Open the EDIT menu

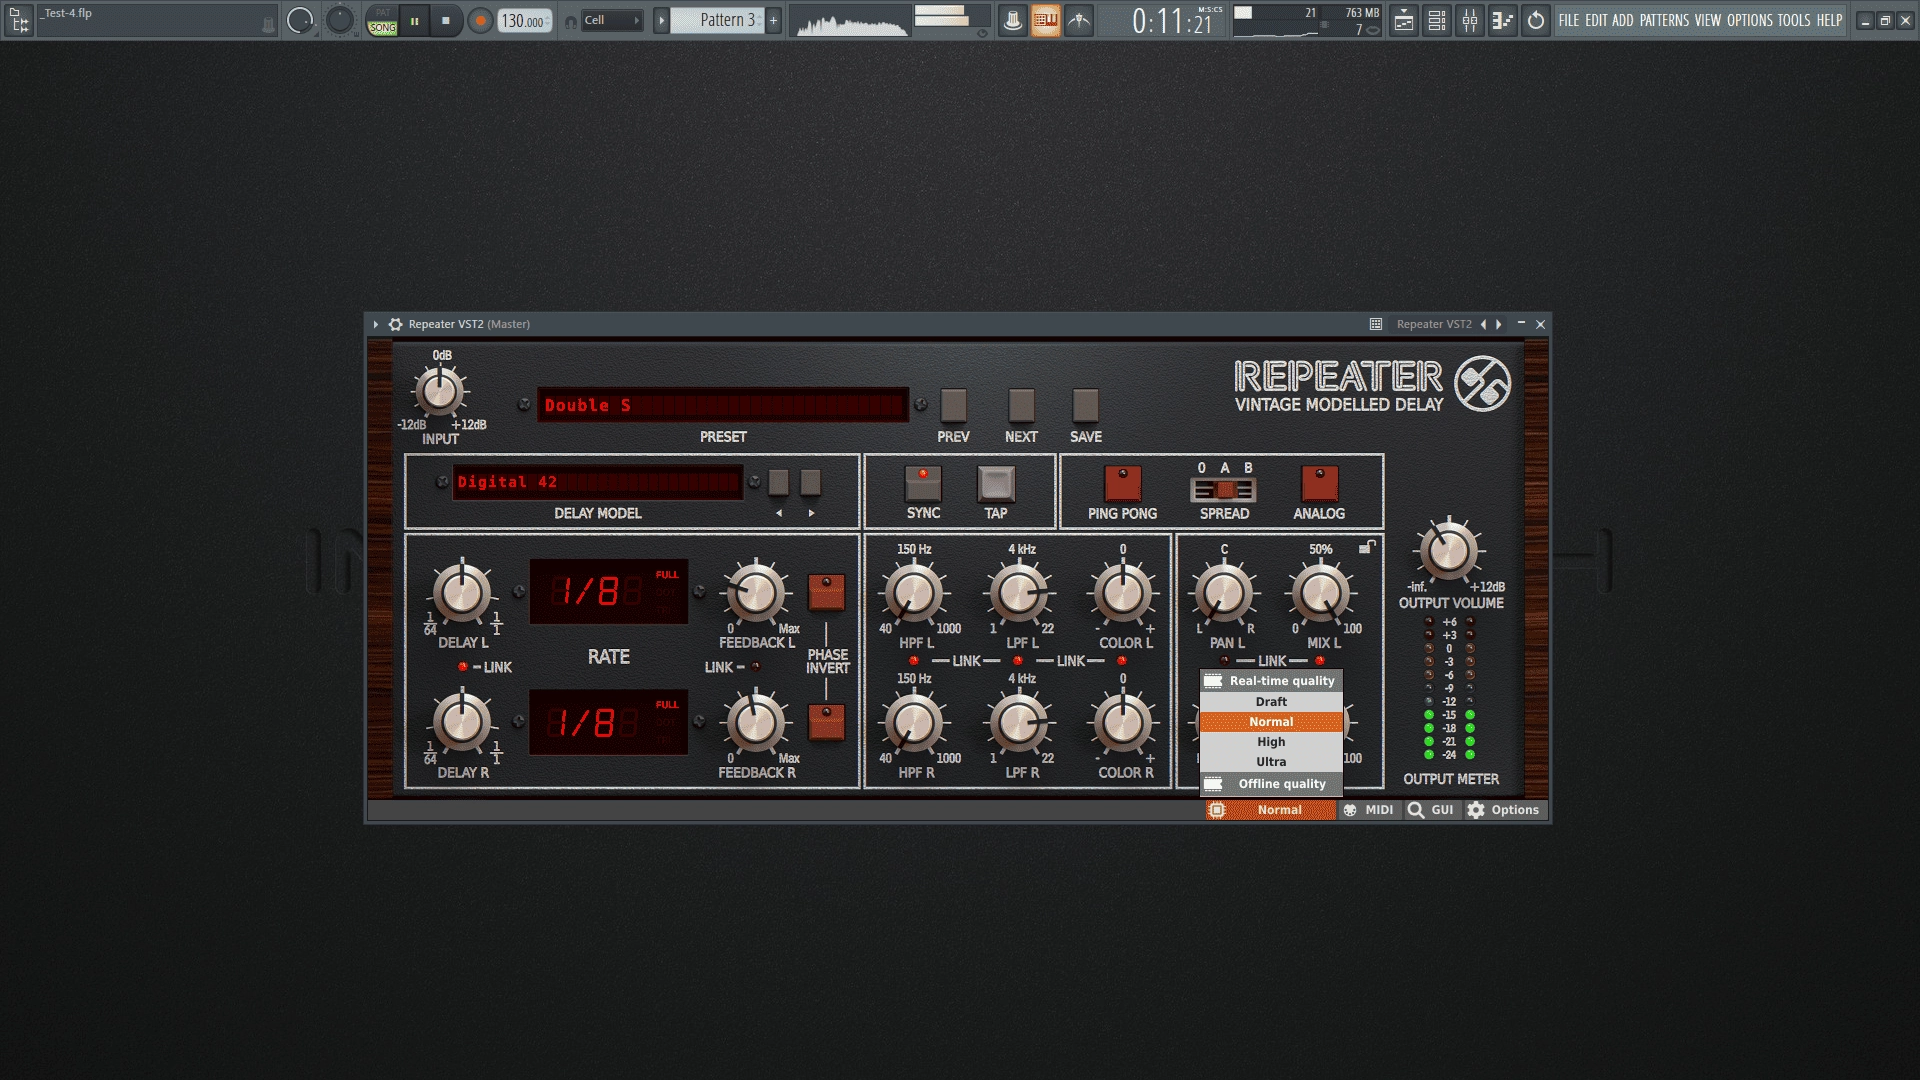[1596, 20]
